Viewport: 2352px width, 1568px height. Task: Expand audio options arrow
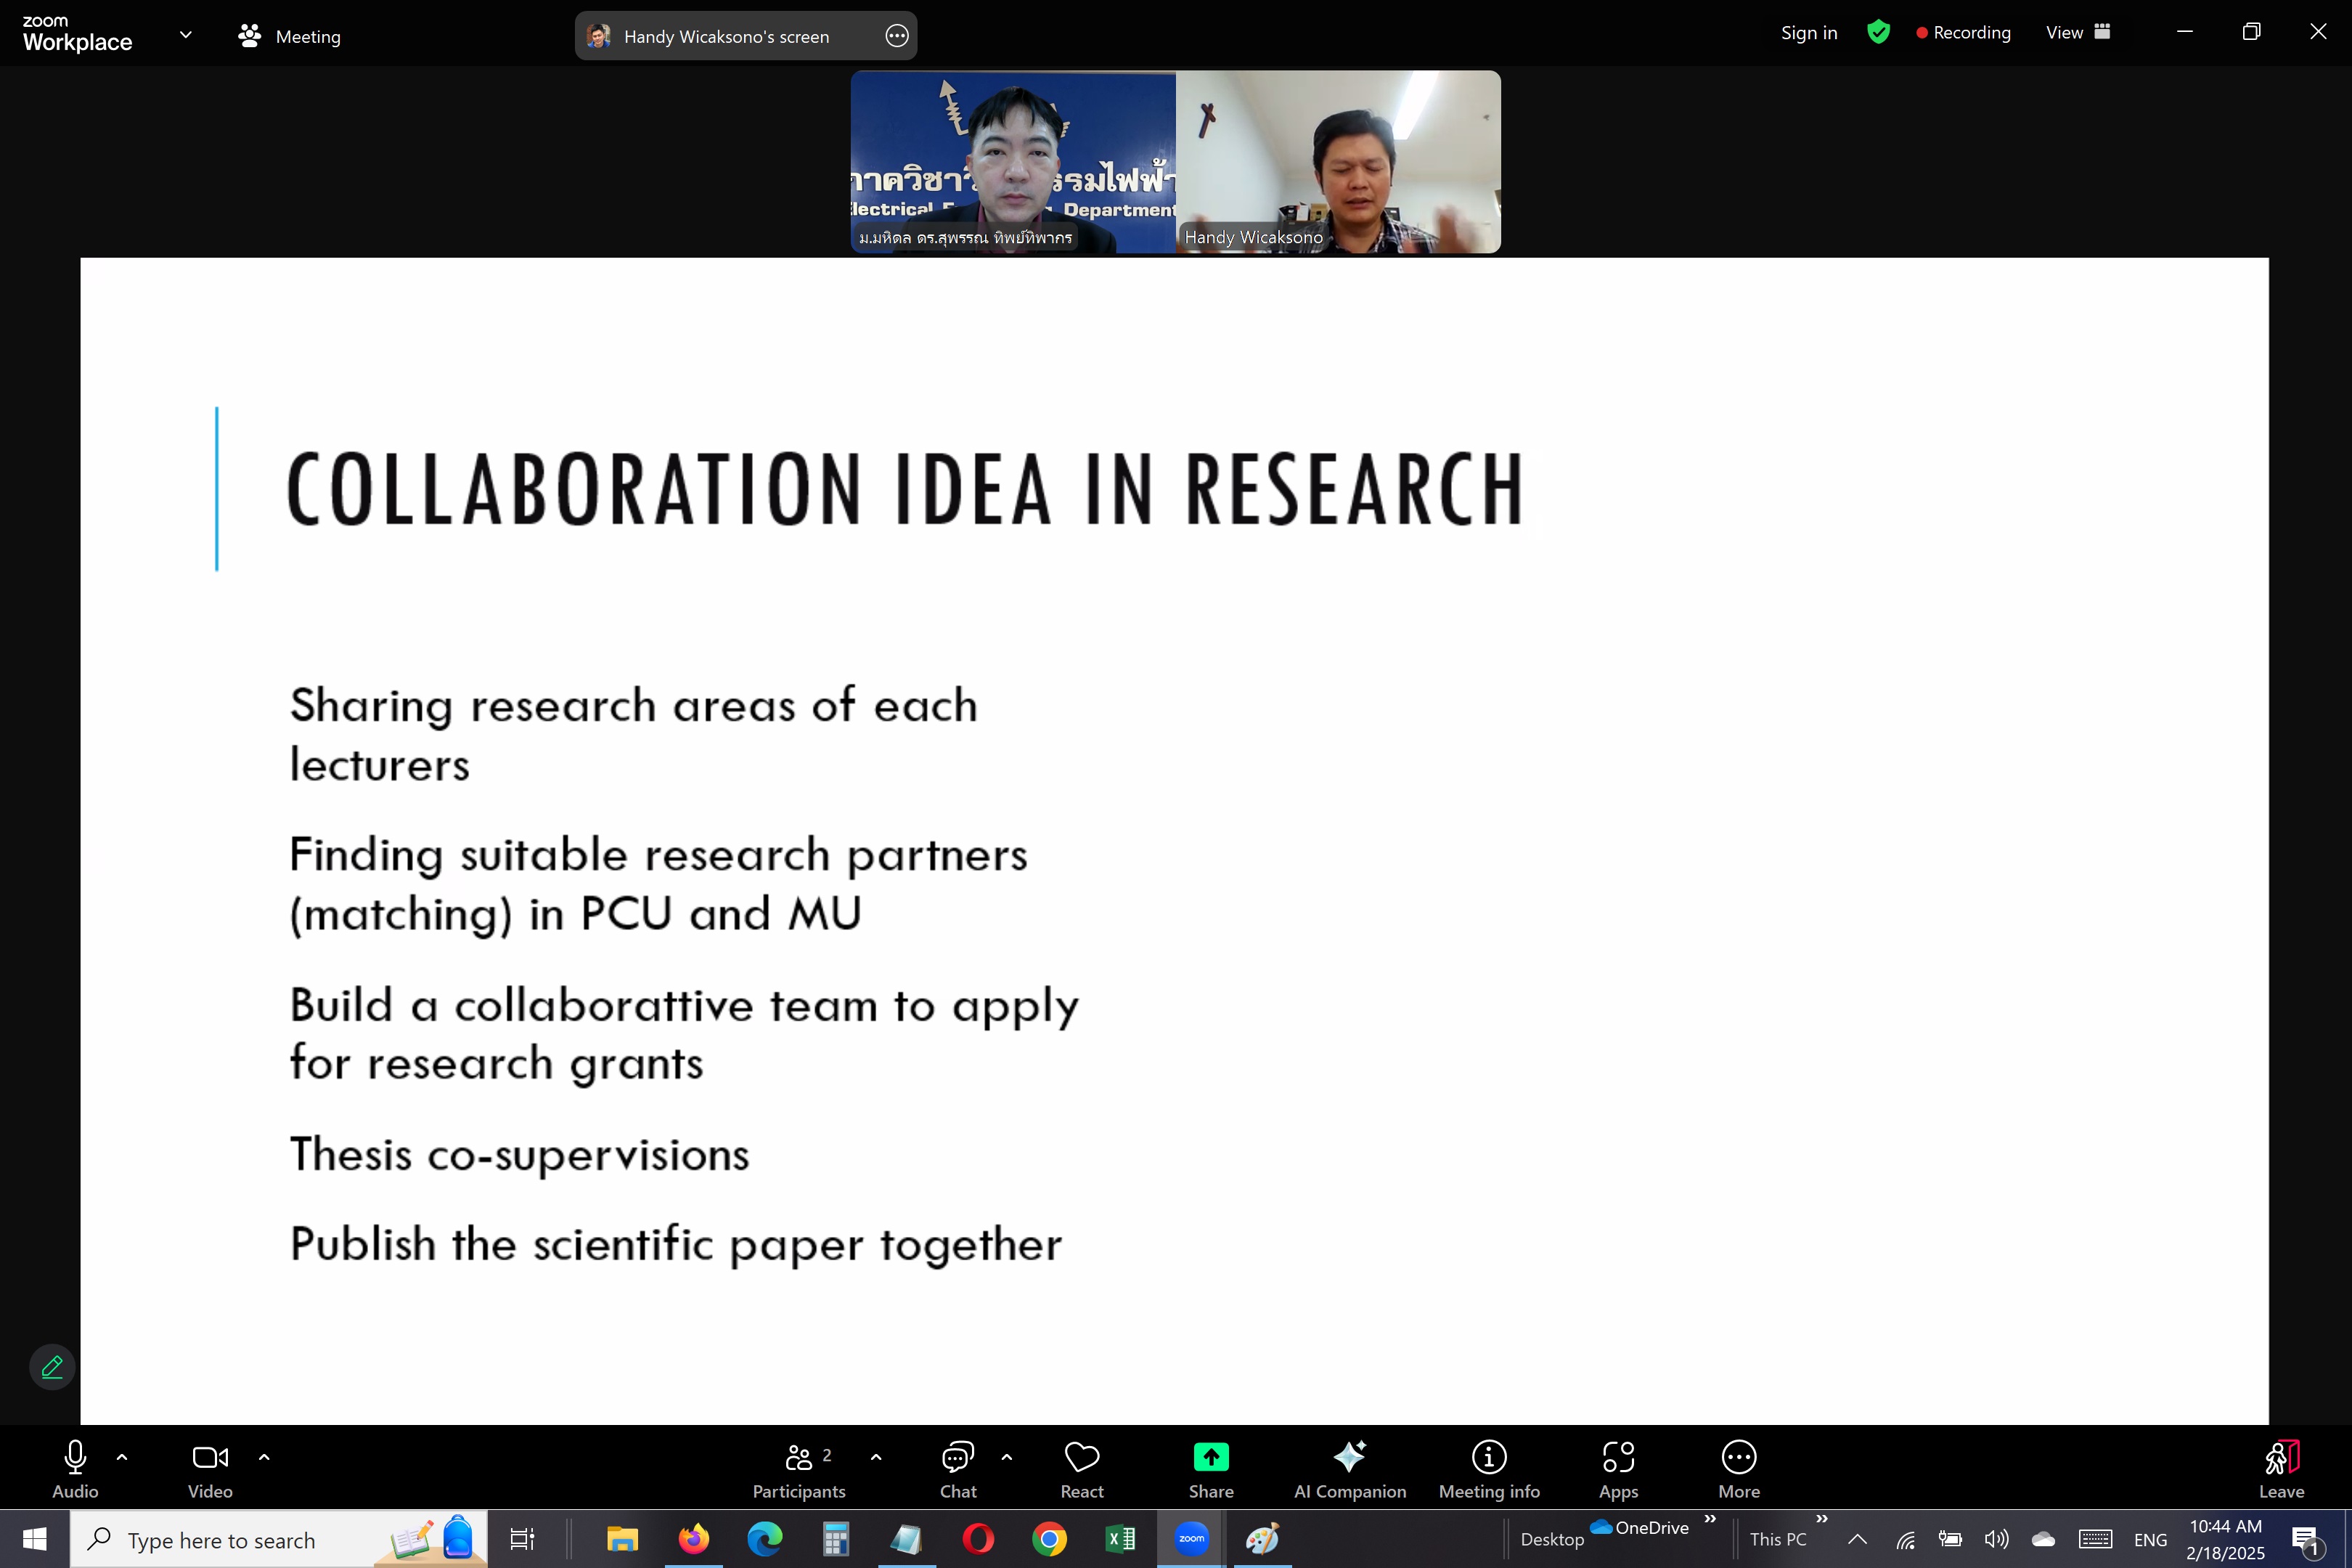[x=122, y=1457]
